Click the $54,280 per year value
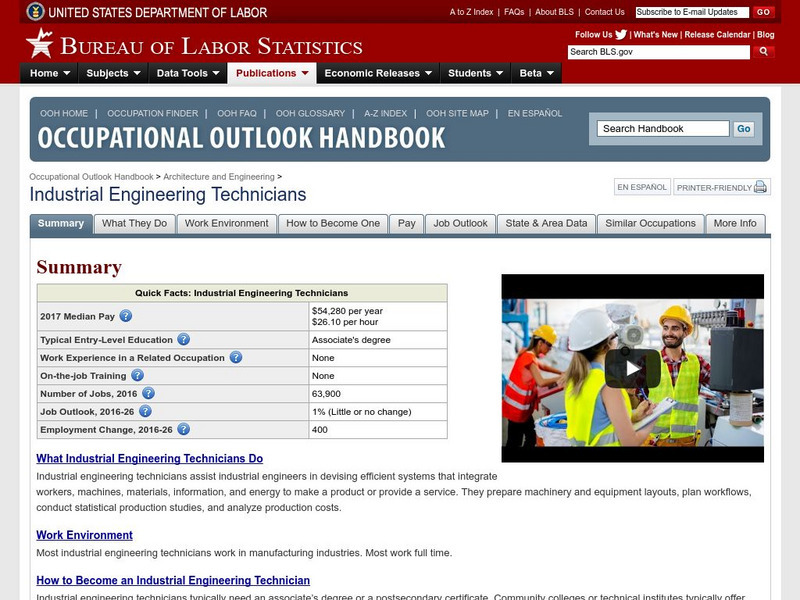The height and width of the screenshot is (600, 800). click(347, 311)
